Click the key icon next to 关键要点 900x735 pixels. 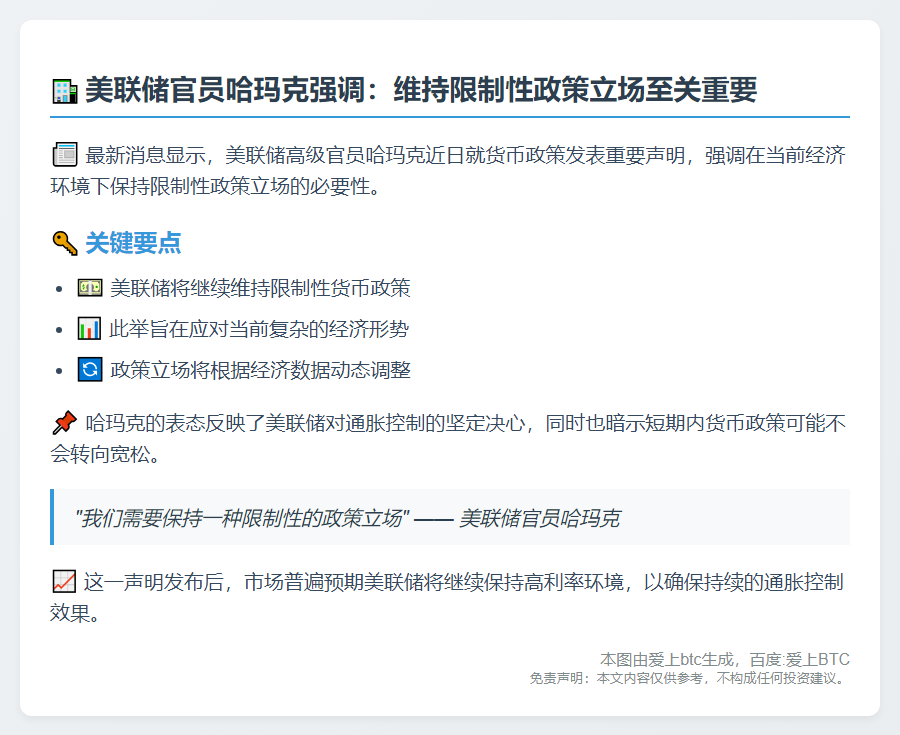[x=62, y=242]
